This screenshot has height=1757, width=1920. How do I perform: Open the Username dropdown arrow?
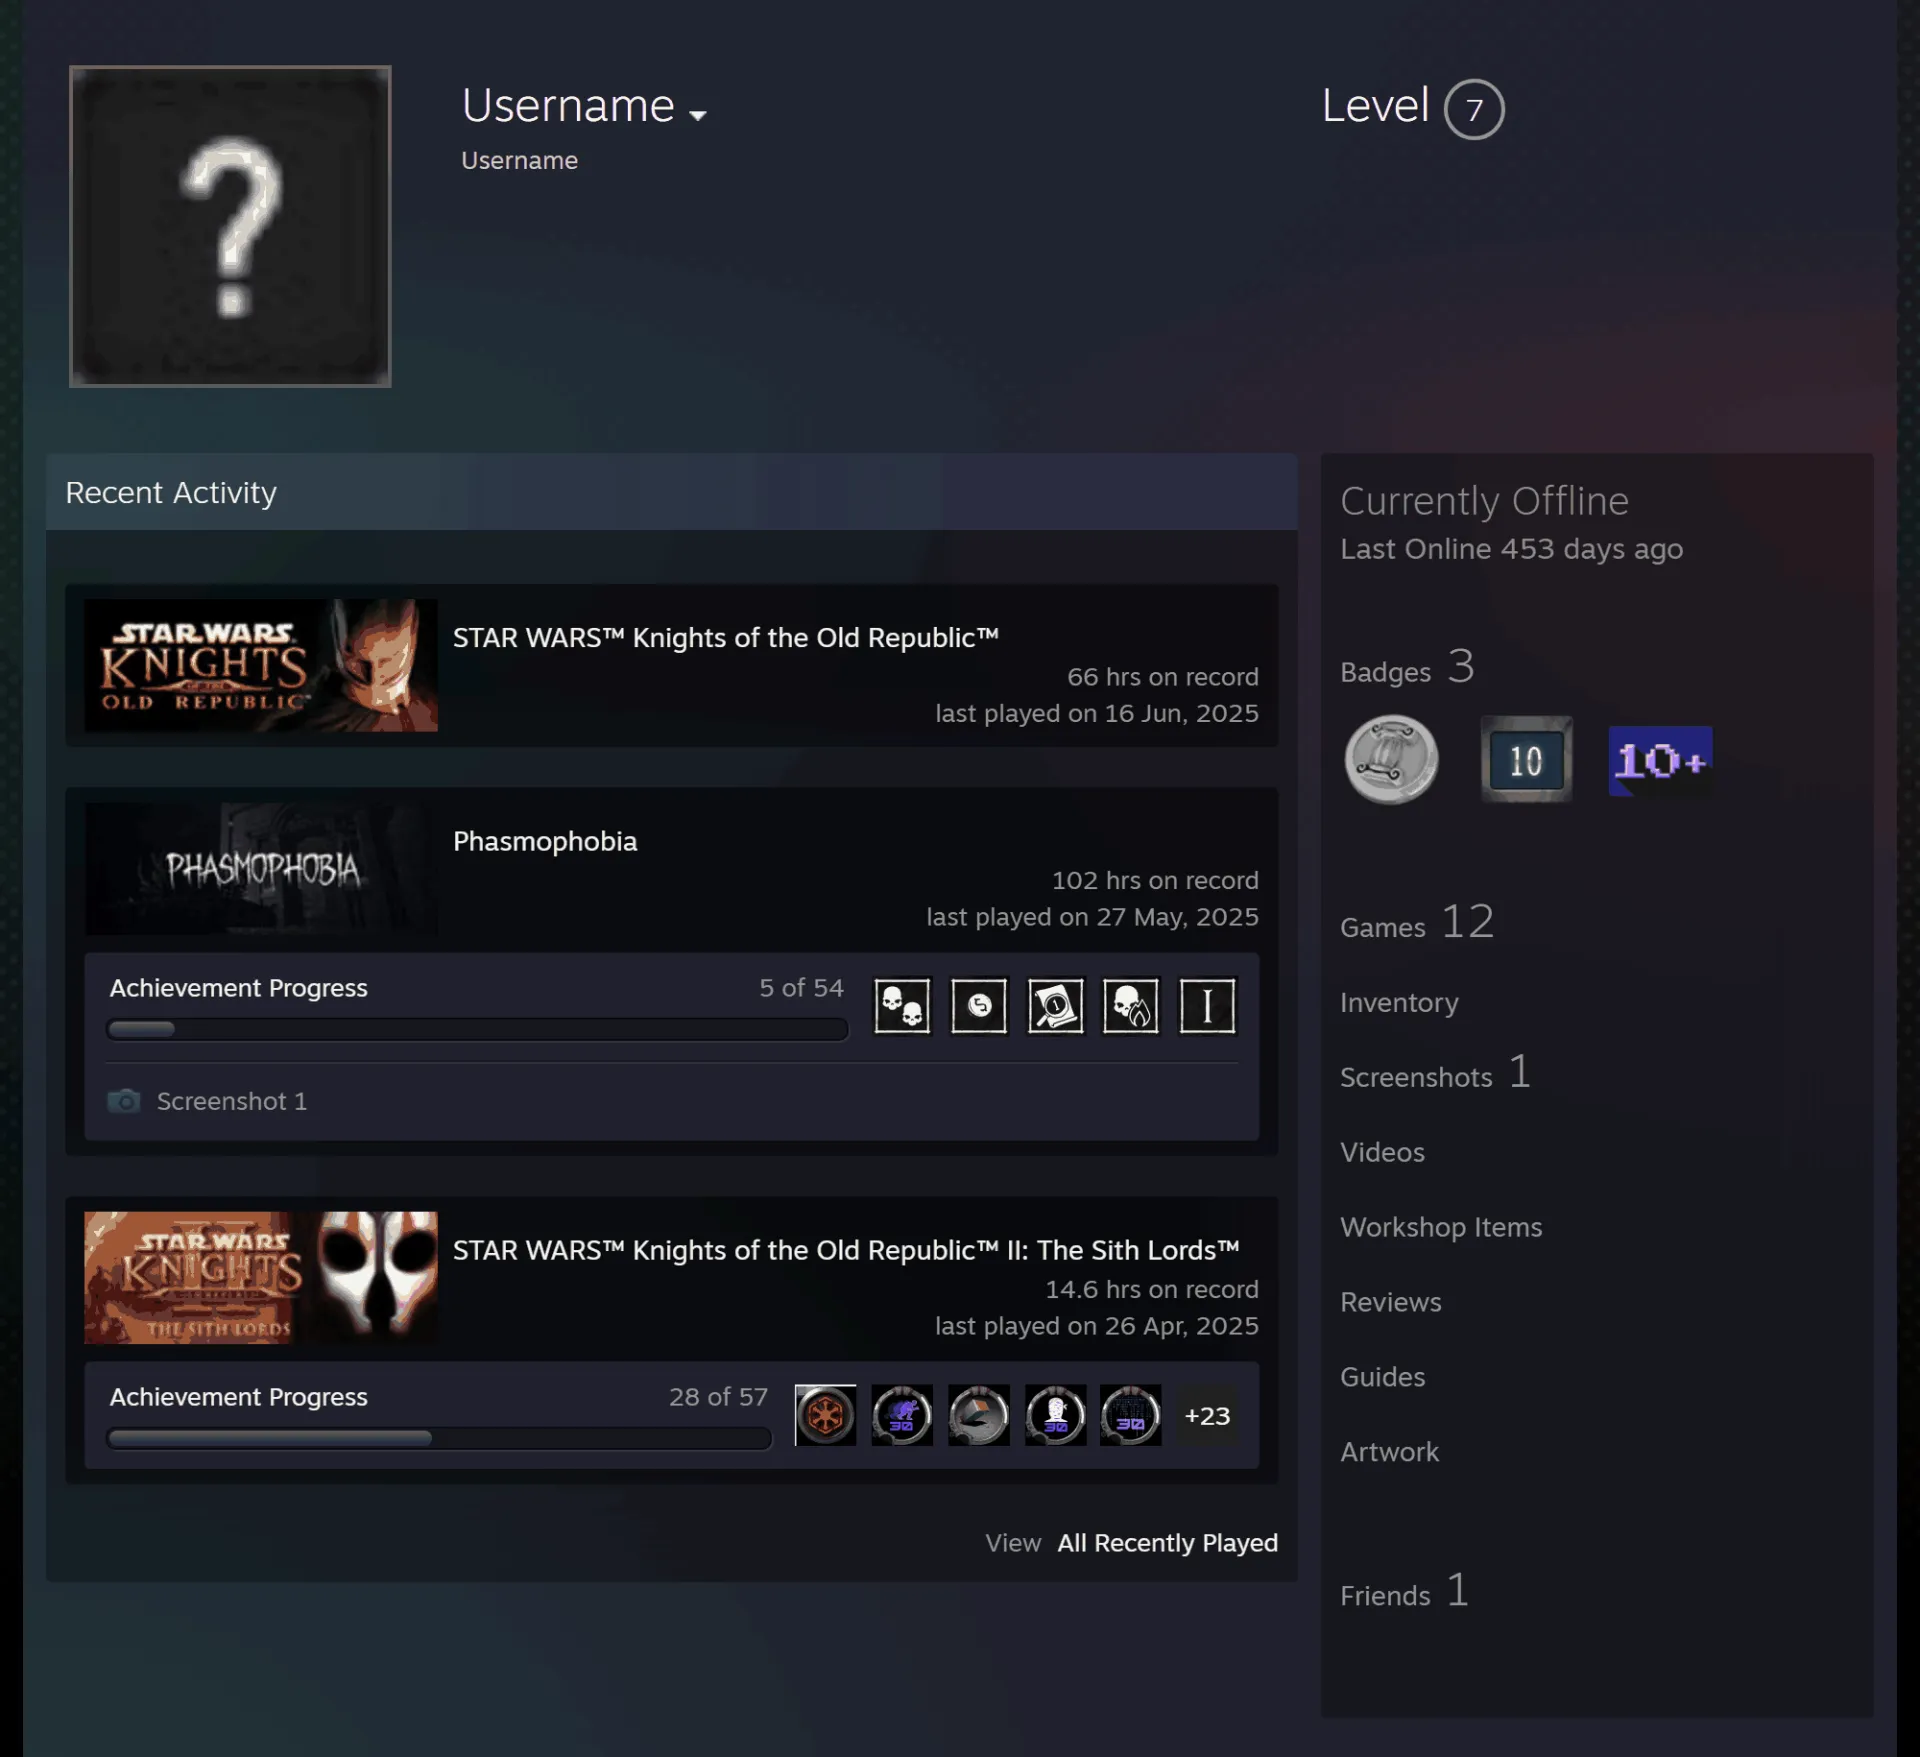698,115
